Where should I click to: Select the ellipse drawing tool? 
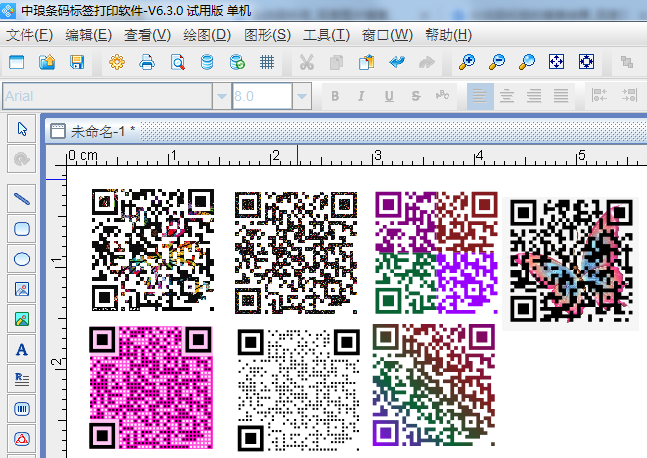[x=22, y=259]
